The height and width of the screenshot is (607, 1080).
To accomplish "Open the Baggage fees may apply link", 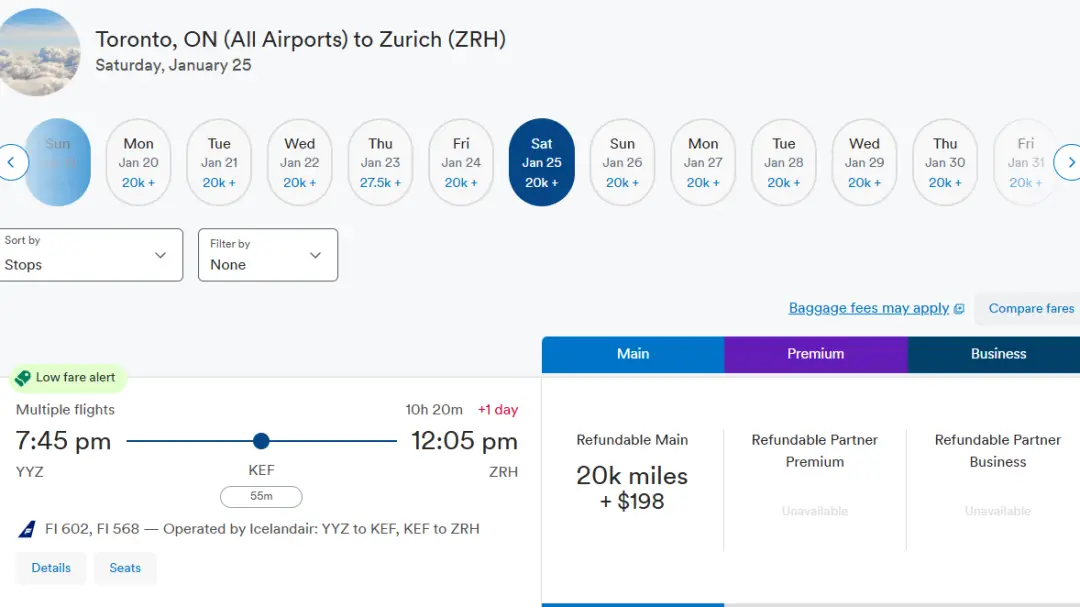I will [x=868, y=308].
